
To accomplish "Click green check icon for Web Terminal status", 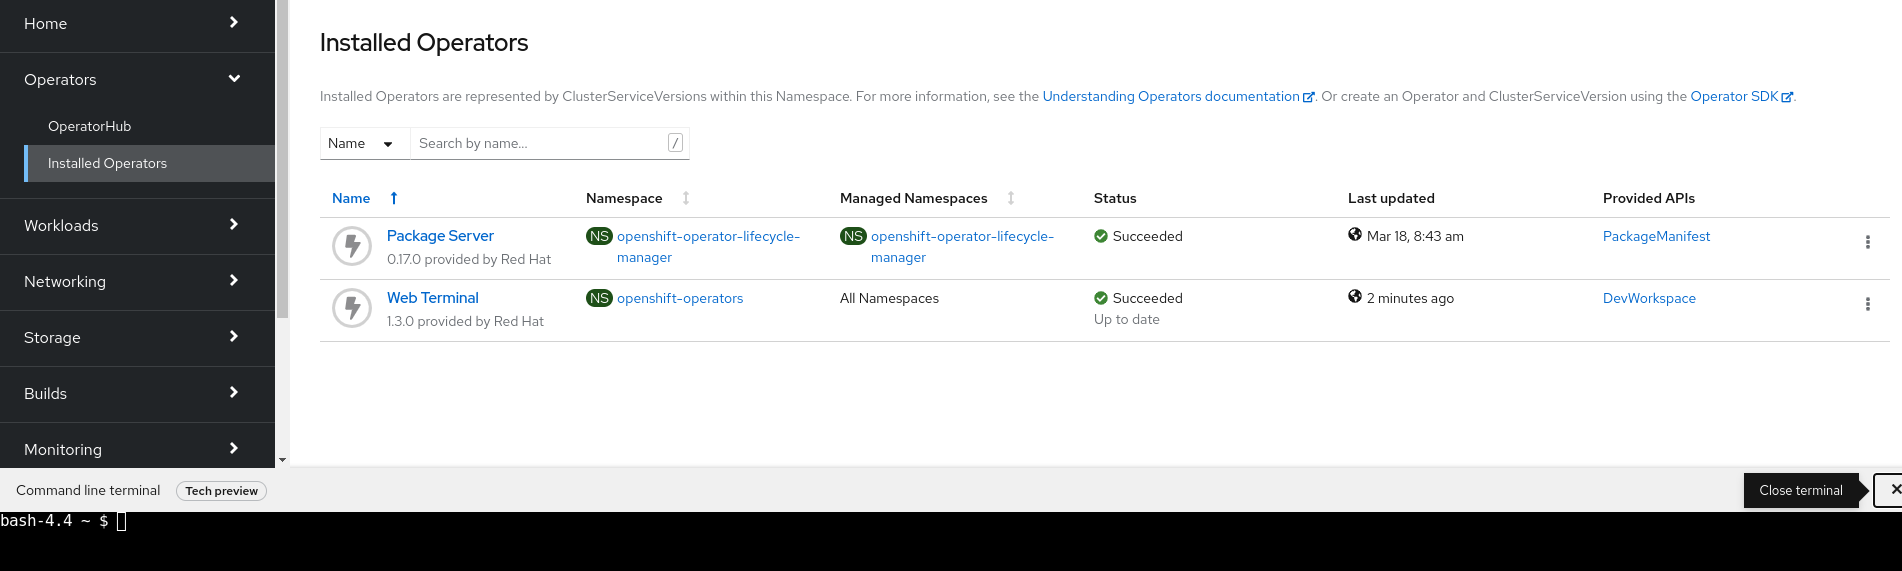I will [x=1101, y=298].
